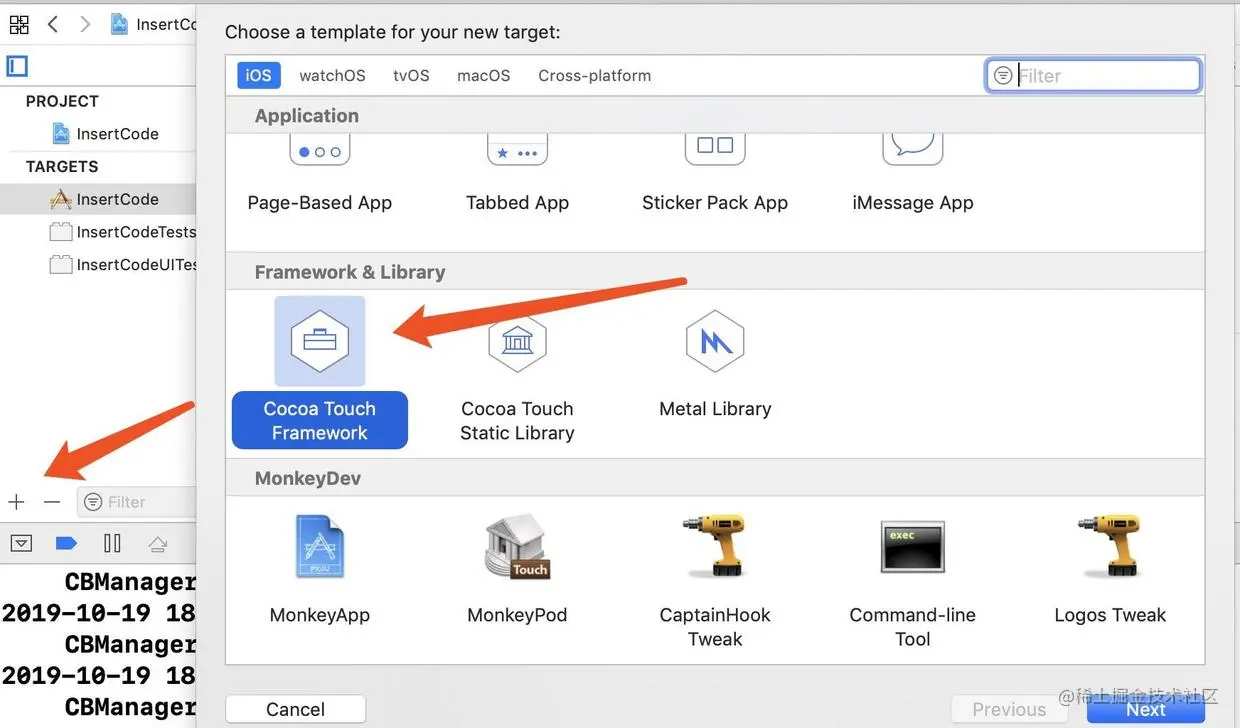
Task: Pause program execution in debug bar
Action: (x=112, y=543)
